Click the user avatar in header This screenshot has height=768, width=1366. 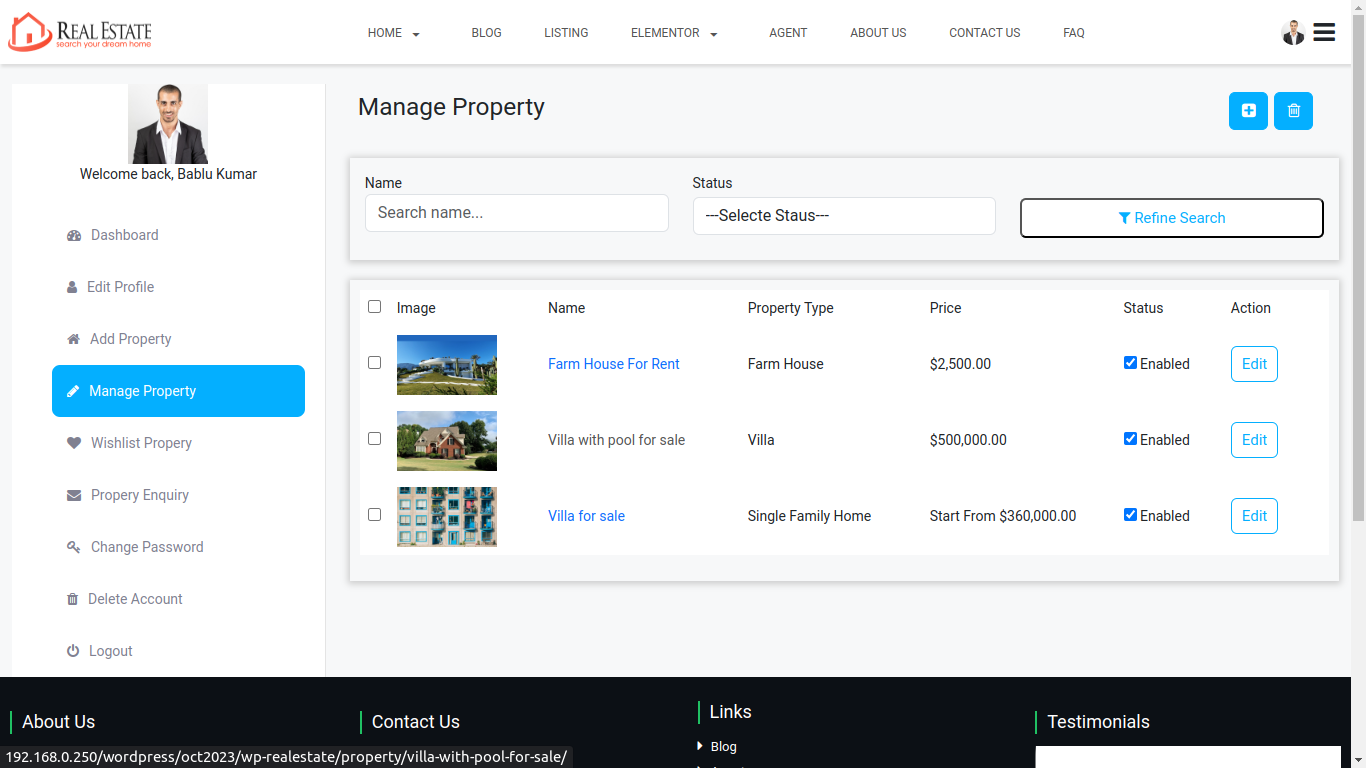coord(1293,33)
